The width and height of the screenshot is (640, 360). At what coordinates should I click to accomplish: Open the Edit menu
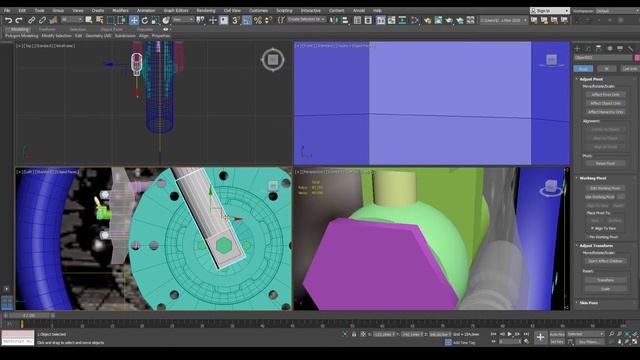[x=22, y=11]
